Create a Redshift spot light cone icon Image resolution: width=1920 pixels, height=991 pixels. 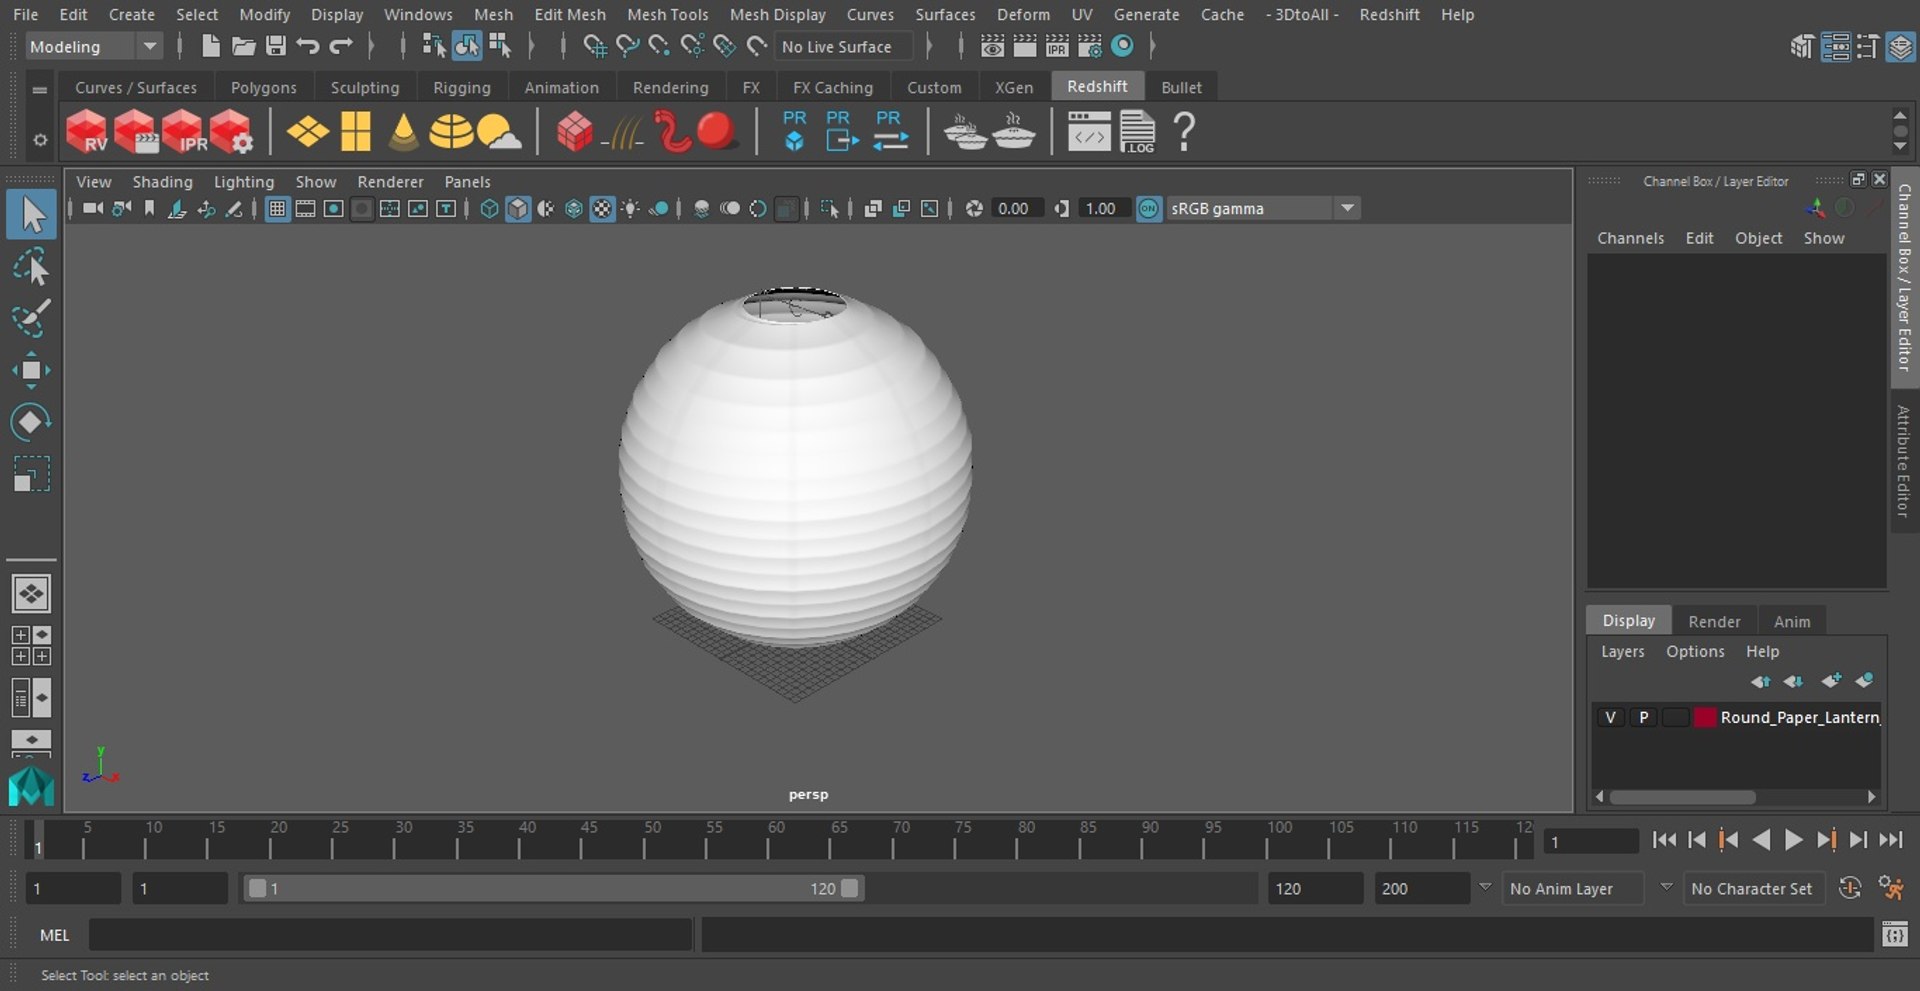click(403, 132)
